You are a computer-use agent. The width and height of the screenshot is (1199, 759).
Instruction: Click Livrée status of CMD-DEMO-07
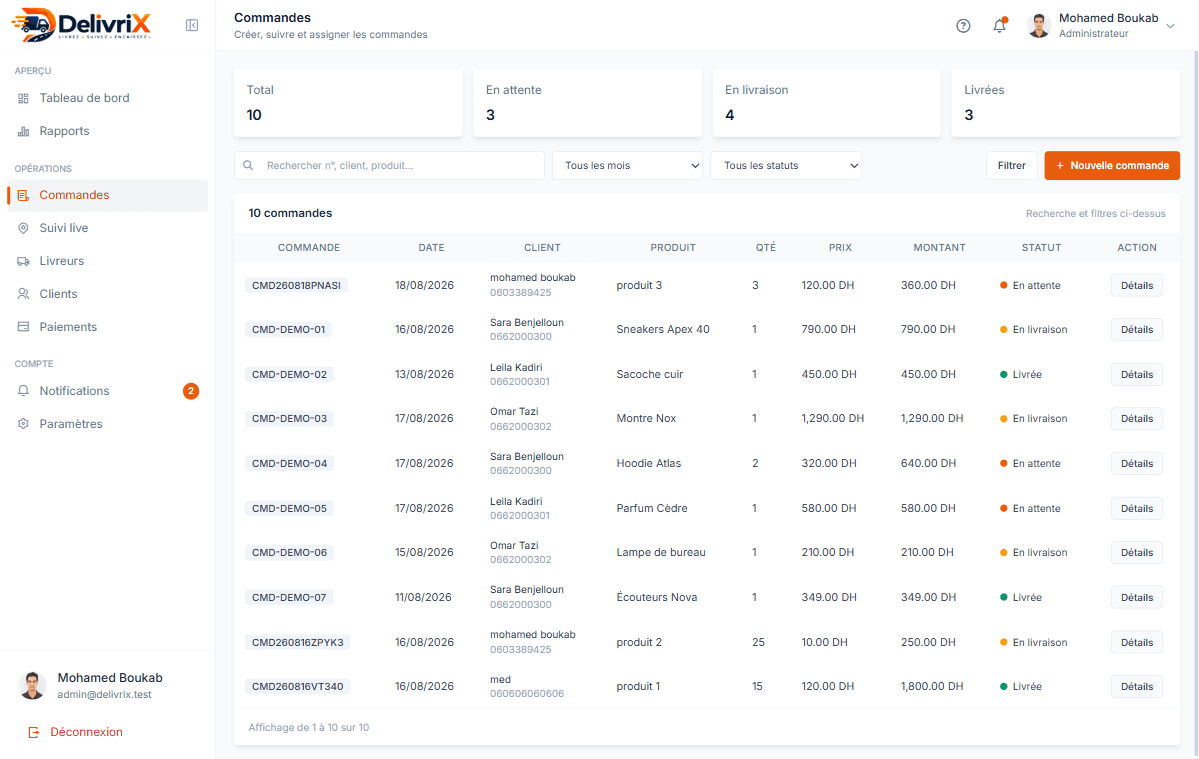(1021, 598)
